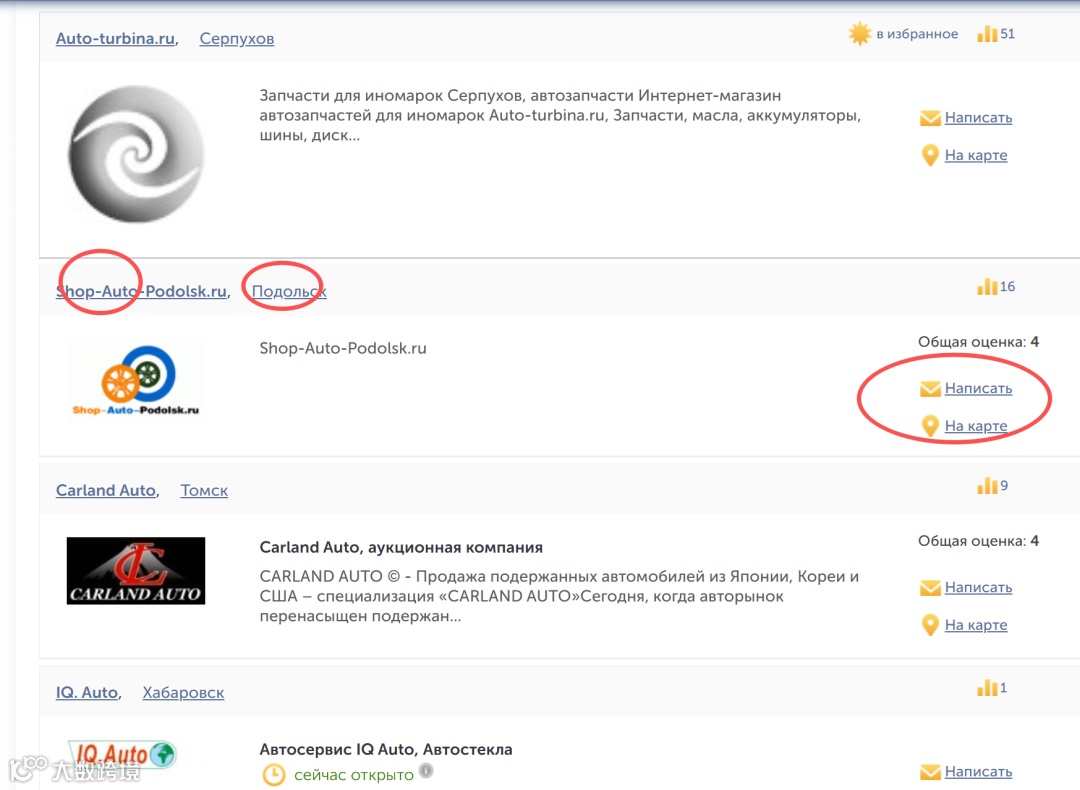Click Написать link for Shop-Auto-Podolsk.ru

click(978, 388)
